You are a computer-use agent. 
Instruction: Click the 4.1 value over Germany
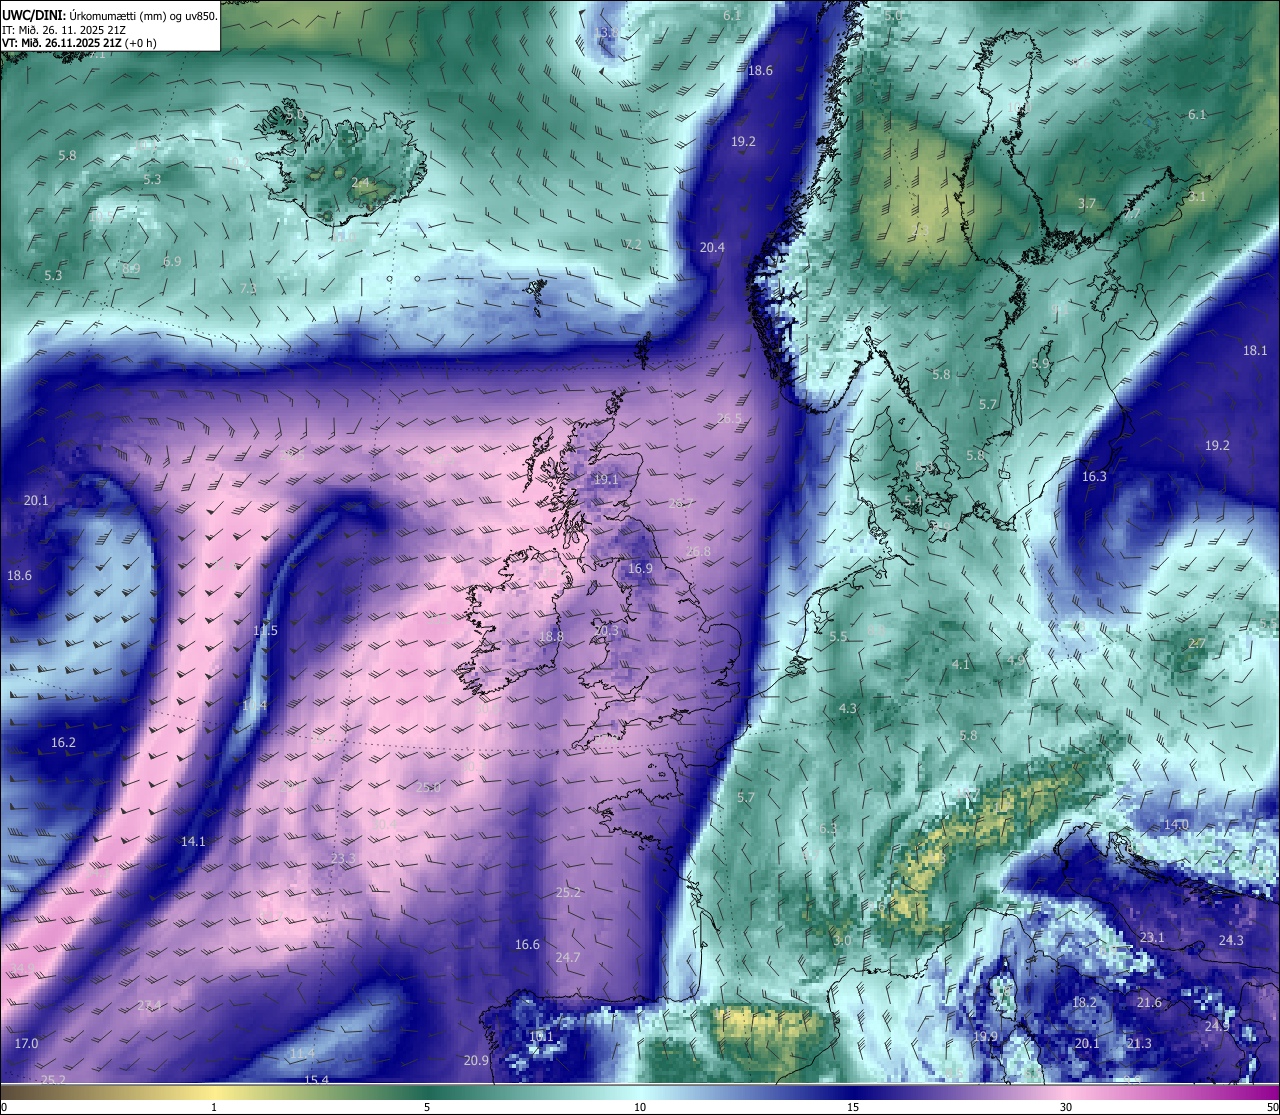(960, 664)
